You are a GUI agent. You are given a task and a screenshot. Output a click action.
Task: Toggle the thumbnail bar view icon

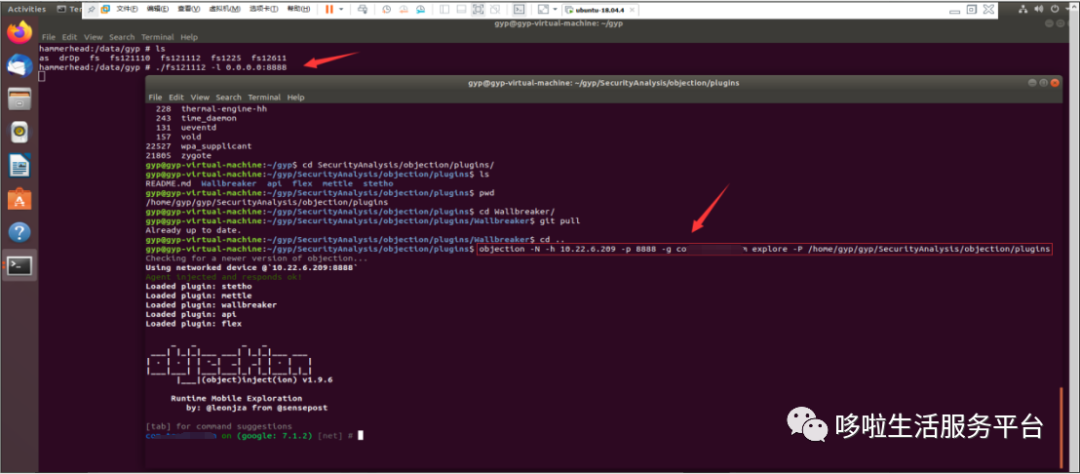[461, 10]
